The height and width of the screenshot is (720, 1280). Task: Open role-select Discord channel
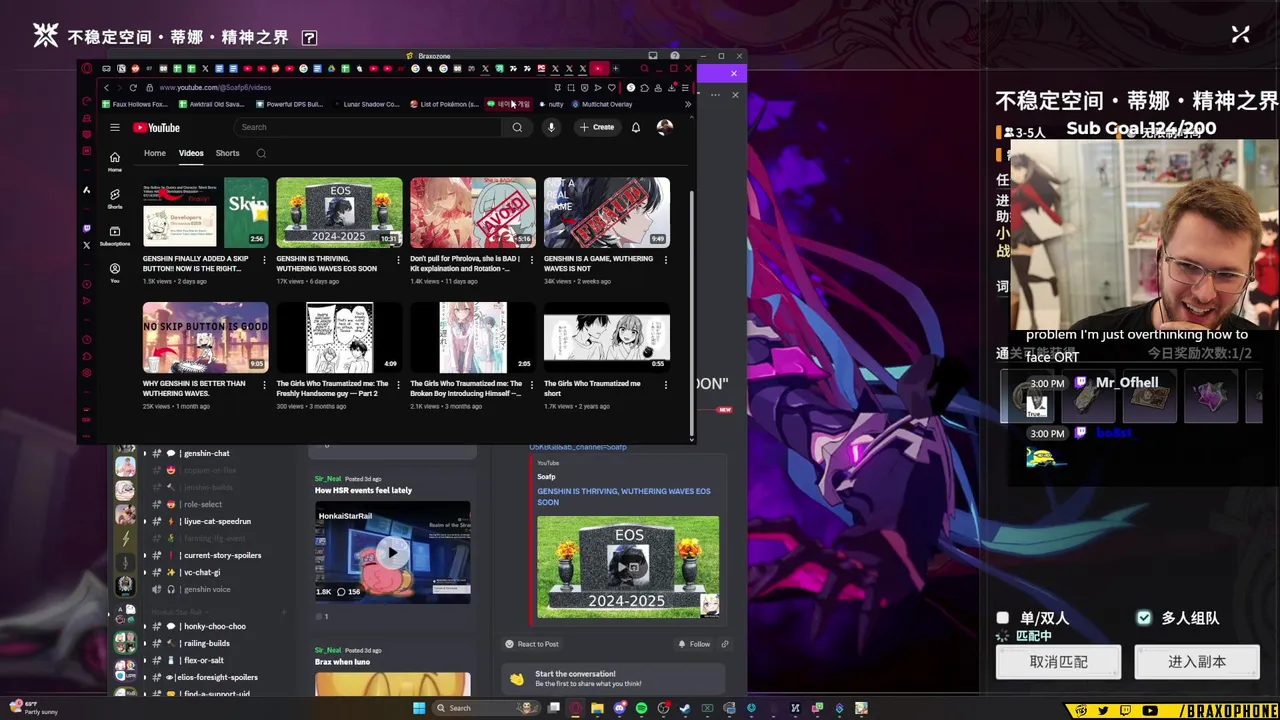(203, 504)
